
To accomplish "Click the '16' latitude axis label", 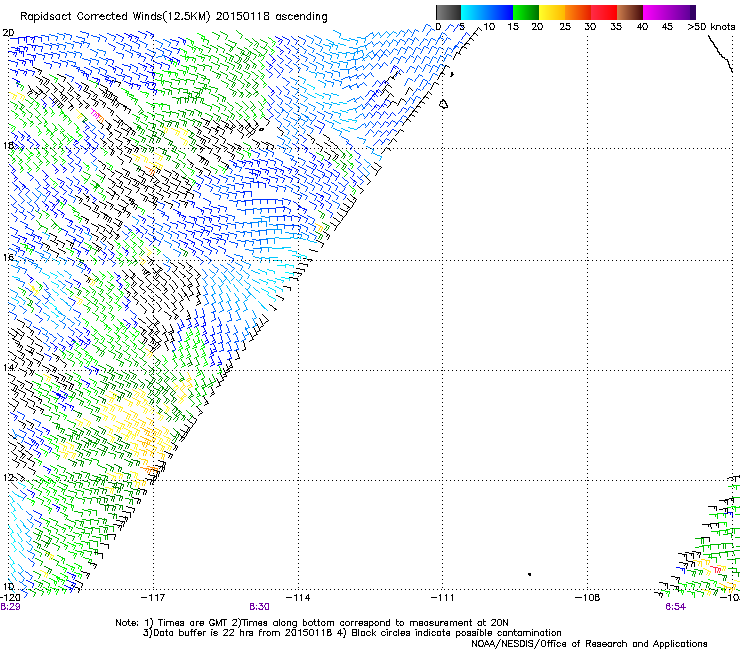I will click(8, 258).
